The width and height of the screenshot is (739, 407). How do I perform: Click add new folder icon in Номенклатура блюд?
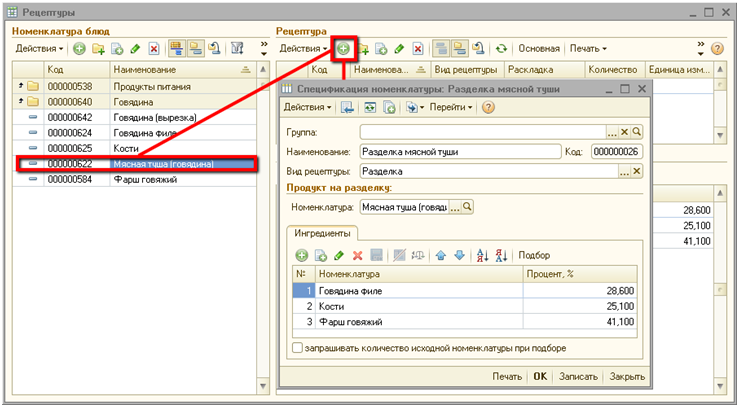pos(97,48)
